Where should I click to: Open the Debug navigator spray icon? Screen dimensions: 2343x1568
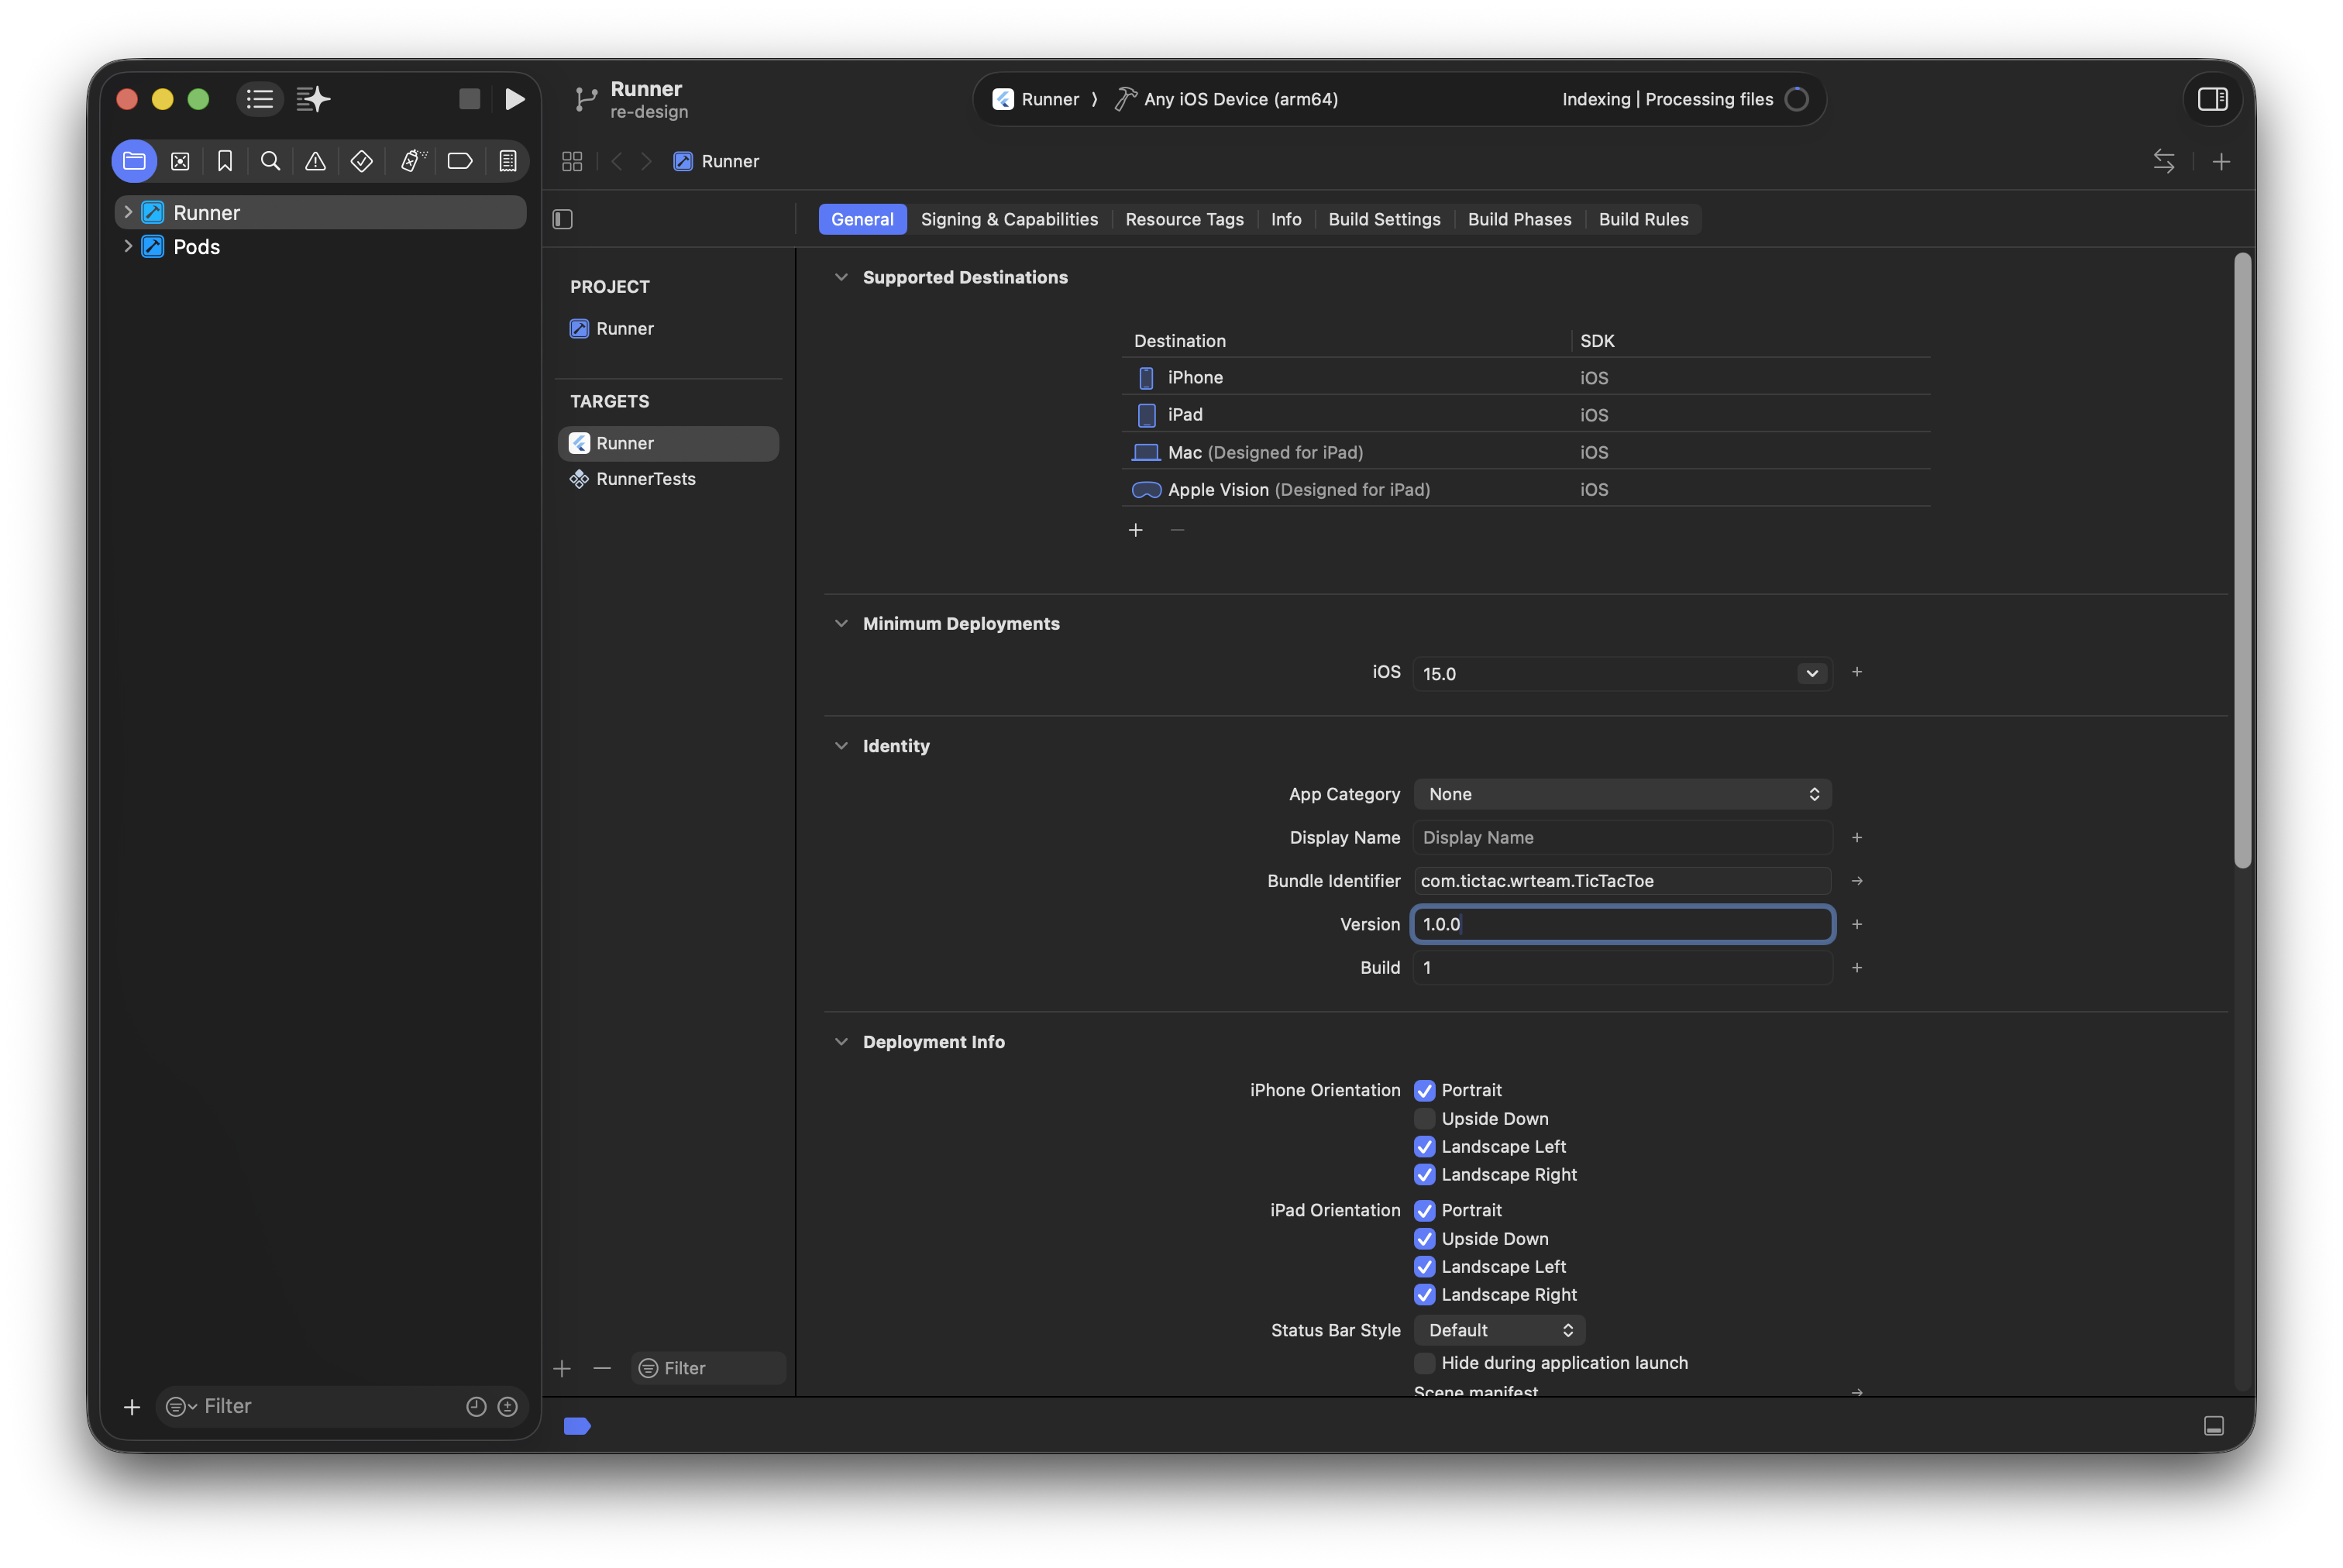[412, 161]
